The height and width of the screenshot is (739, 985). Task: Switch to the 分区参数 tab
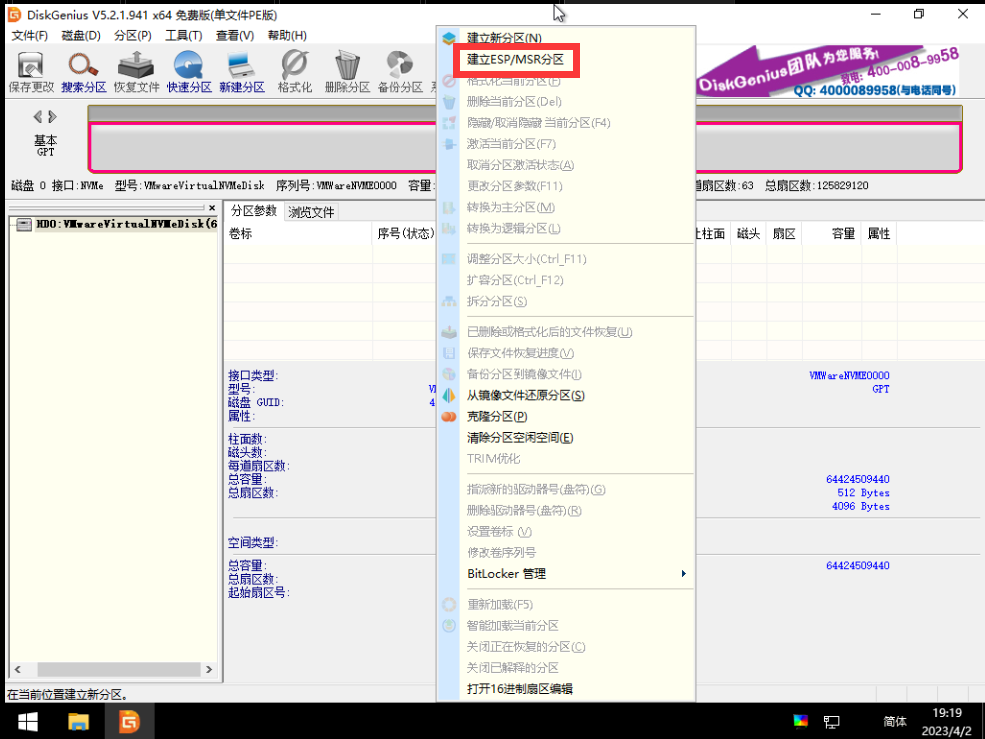coord(254,211)
